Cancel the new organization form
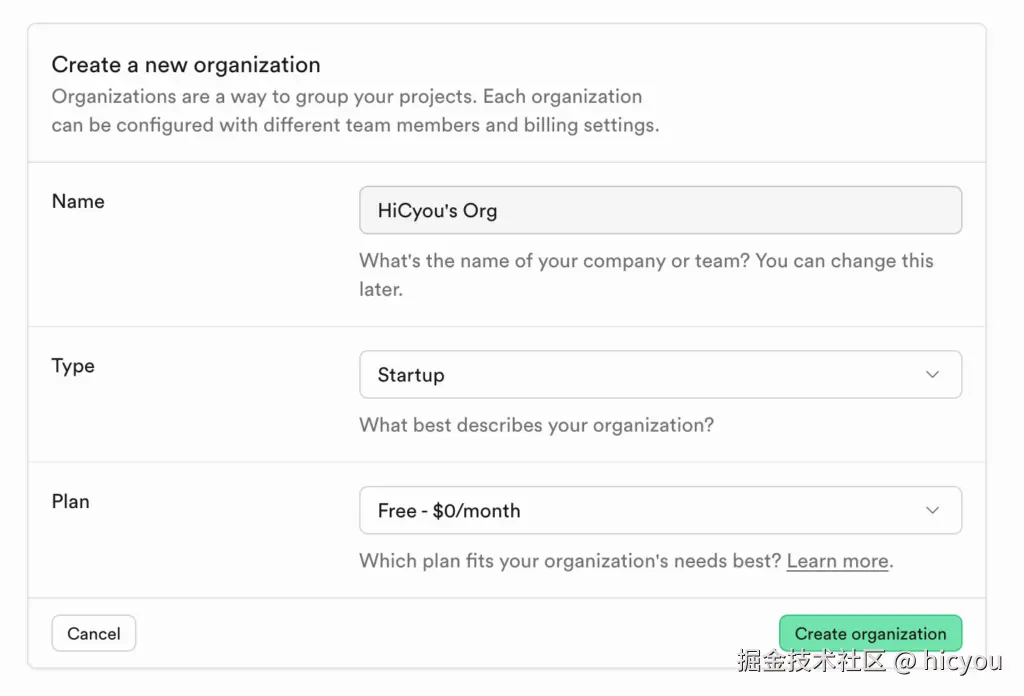The width and height of the screenshot is (1024, 696). (94, 634)
